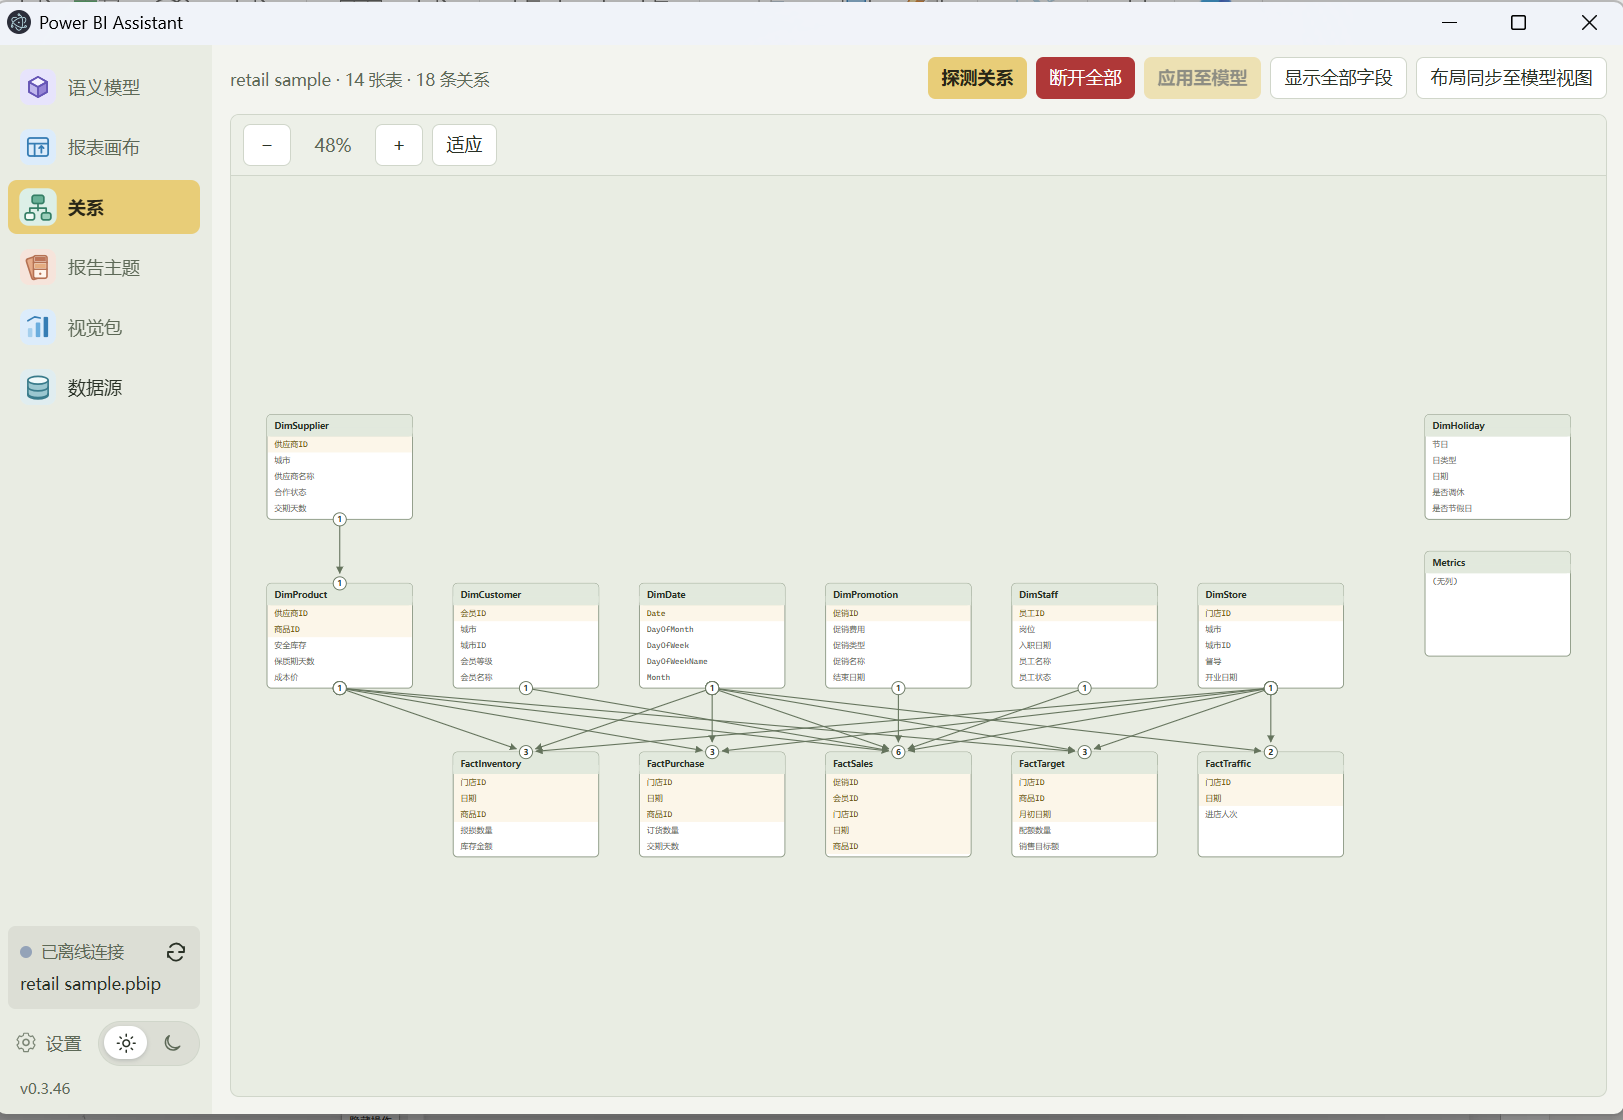
Task: Select the FactSales table header
Action: (x=898, y=764)
